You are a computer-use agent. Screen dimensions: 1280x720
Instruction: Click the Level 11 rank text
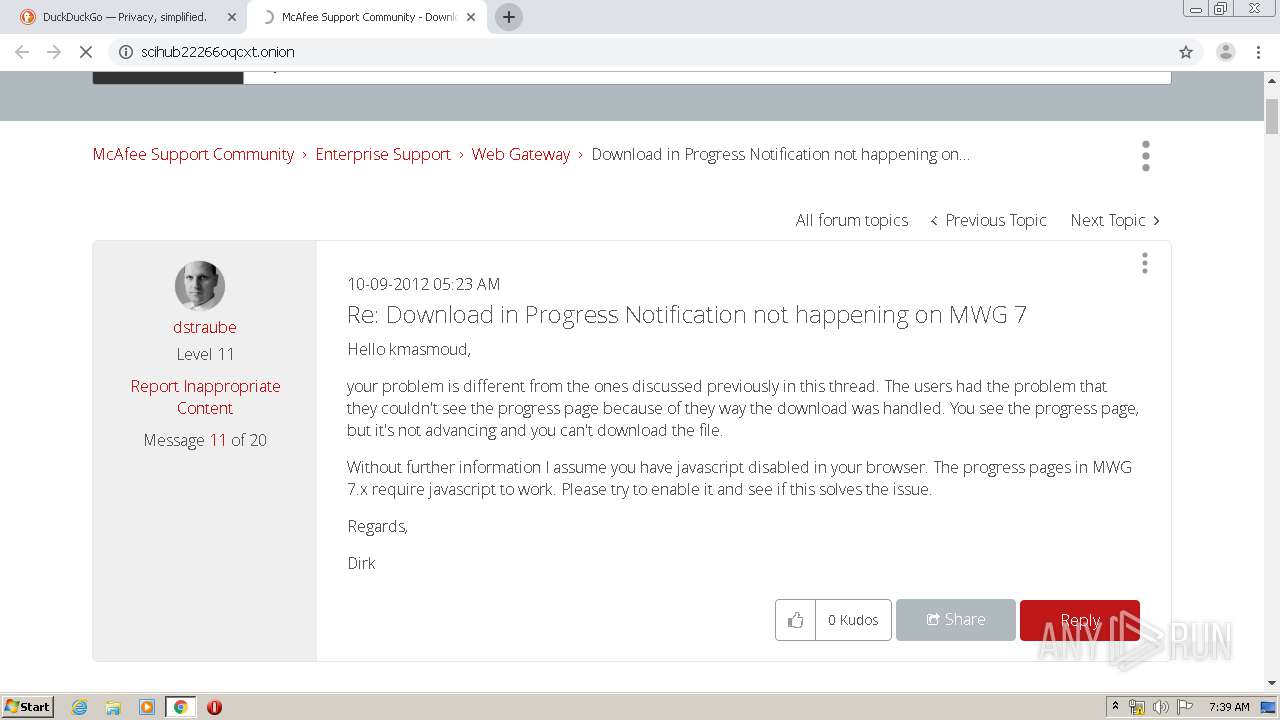(x=205, y=354)
